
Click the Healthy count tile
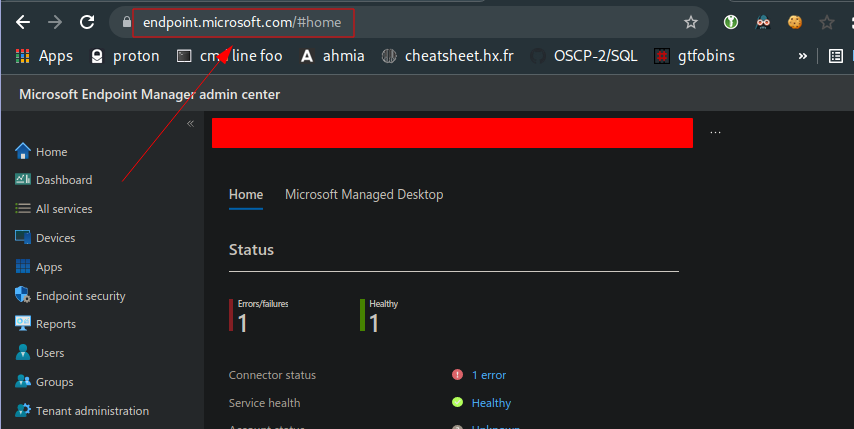coord(379,316)
